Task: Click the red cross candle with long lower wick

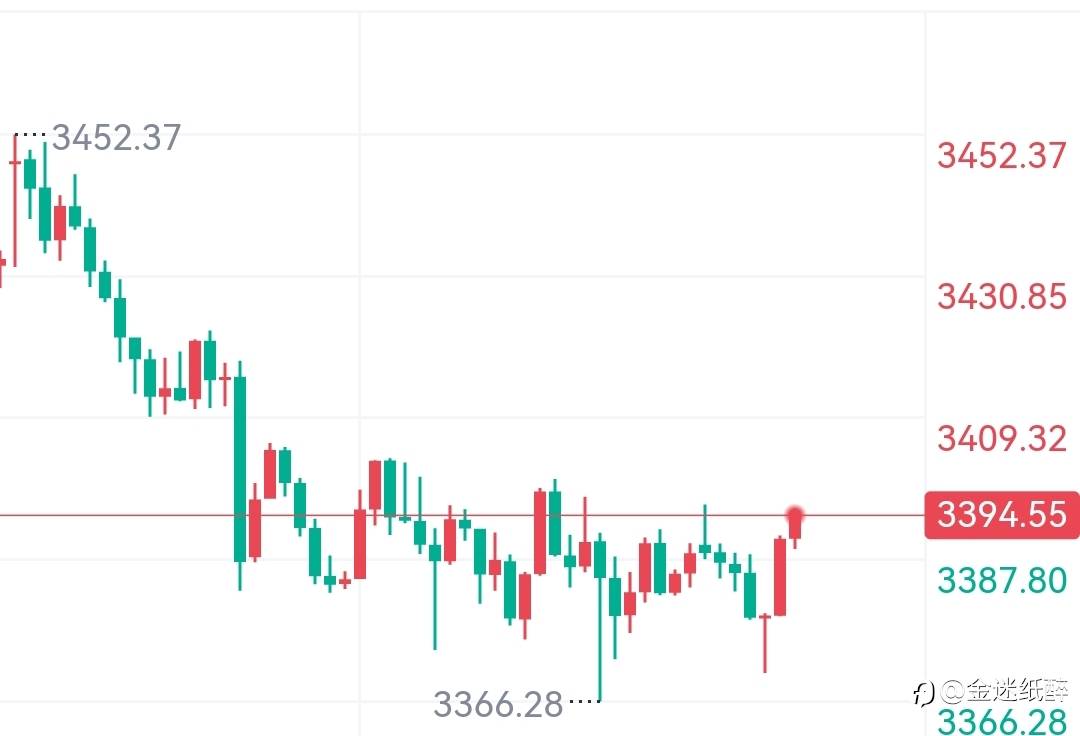Action: point(765,643)
